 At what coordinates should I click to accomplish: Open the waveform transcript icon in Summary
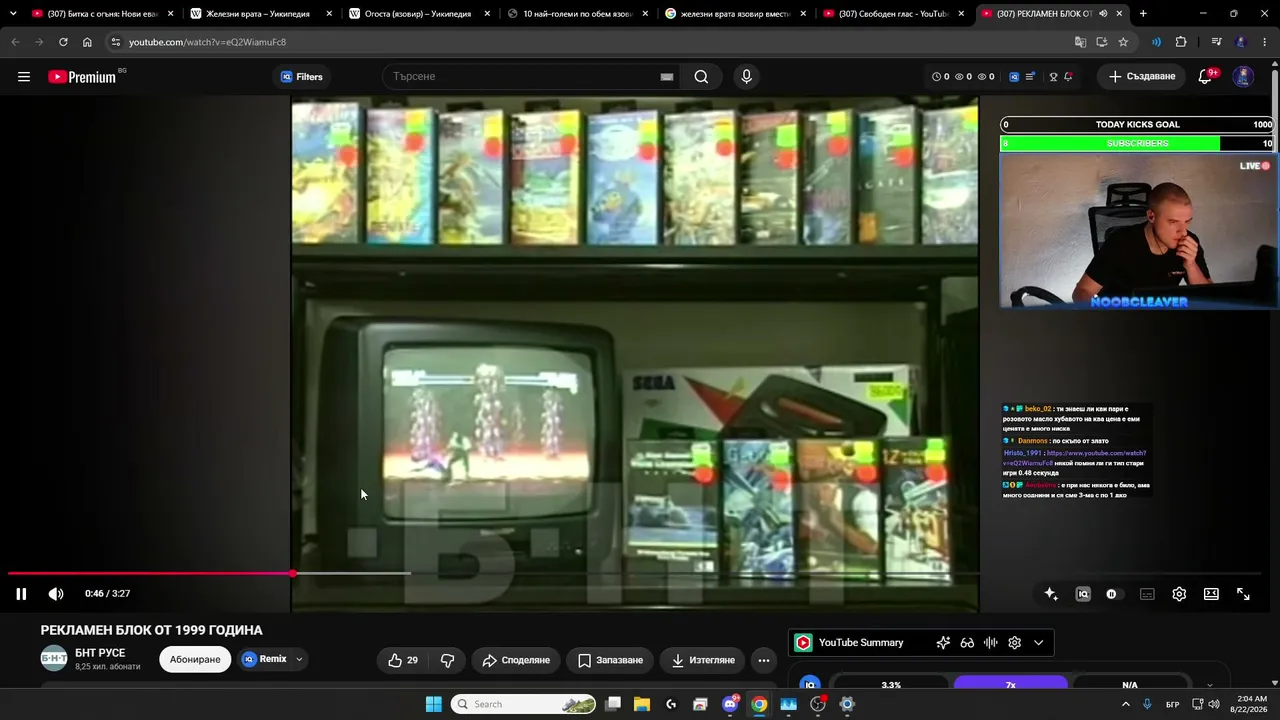tap(991, 643)
